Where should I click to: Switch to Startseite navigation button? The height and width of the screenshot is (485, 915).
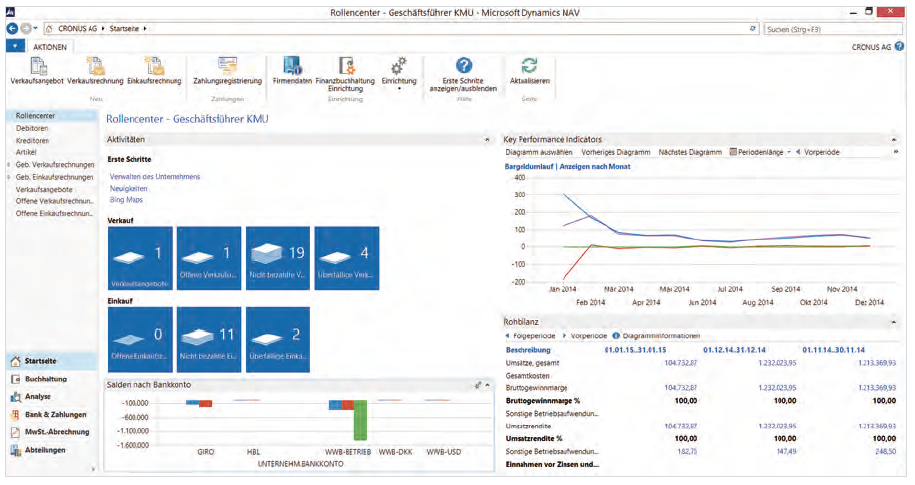[x=52, y=361]
